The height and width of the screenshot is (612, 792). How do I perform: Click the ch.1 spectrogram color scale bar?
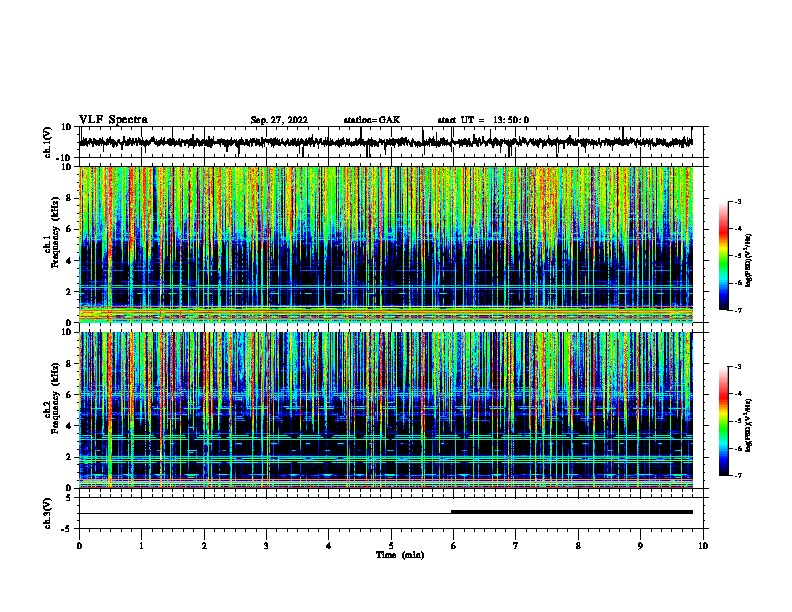pos(724,256)
